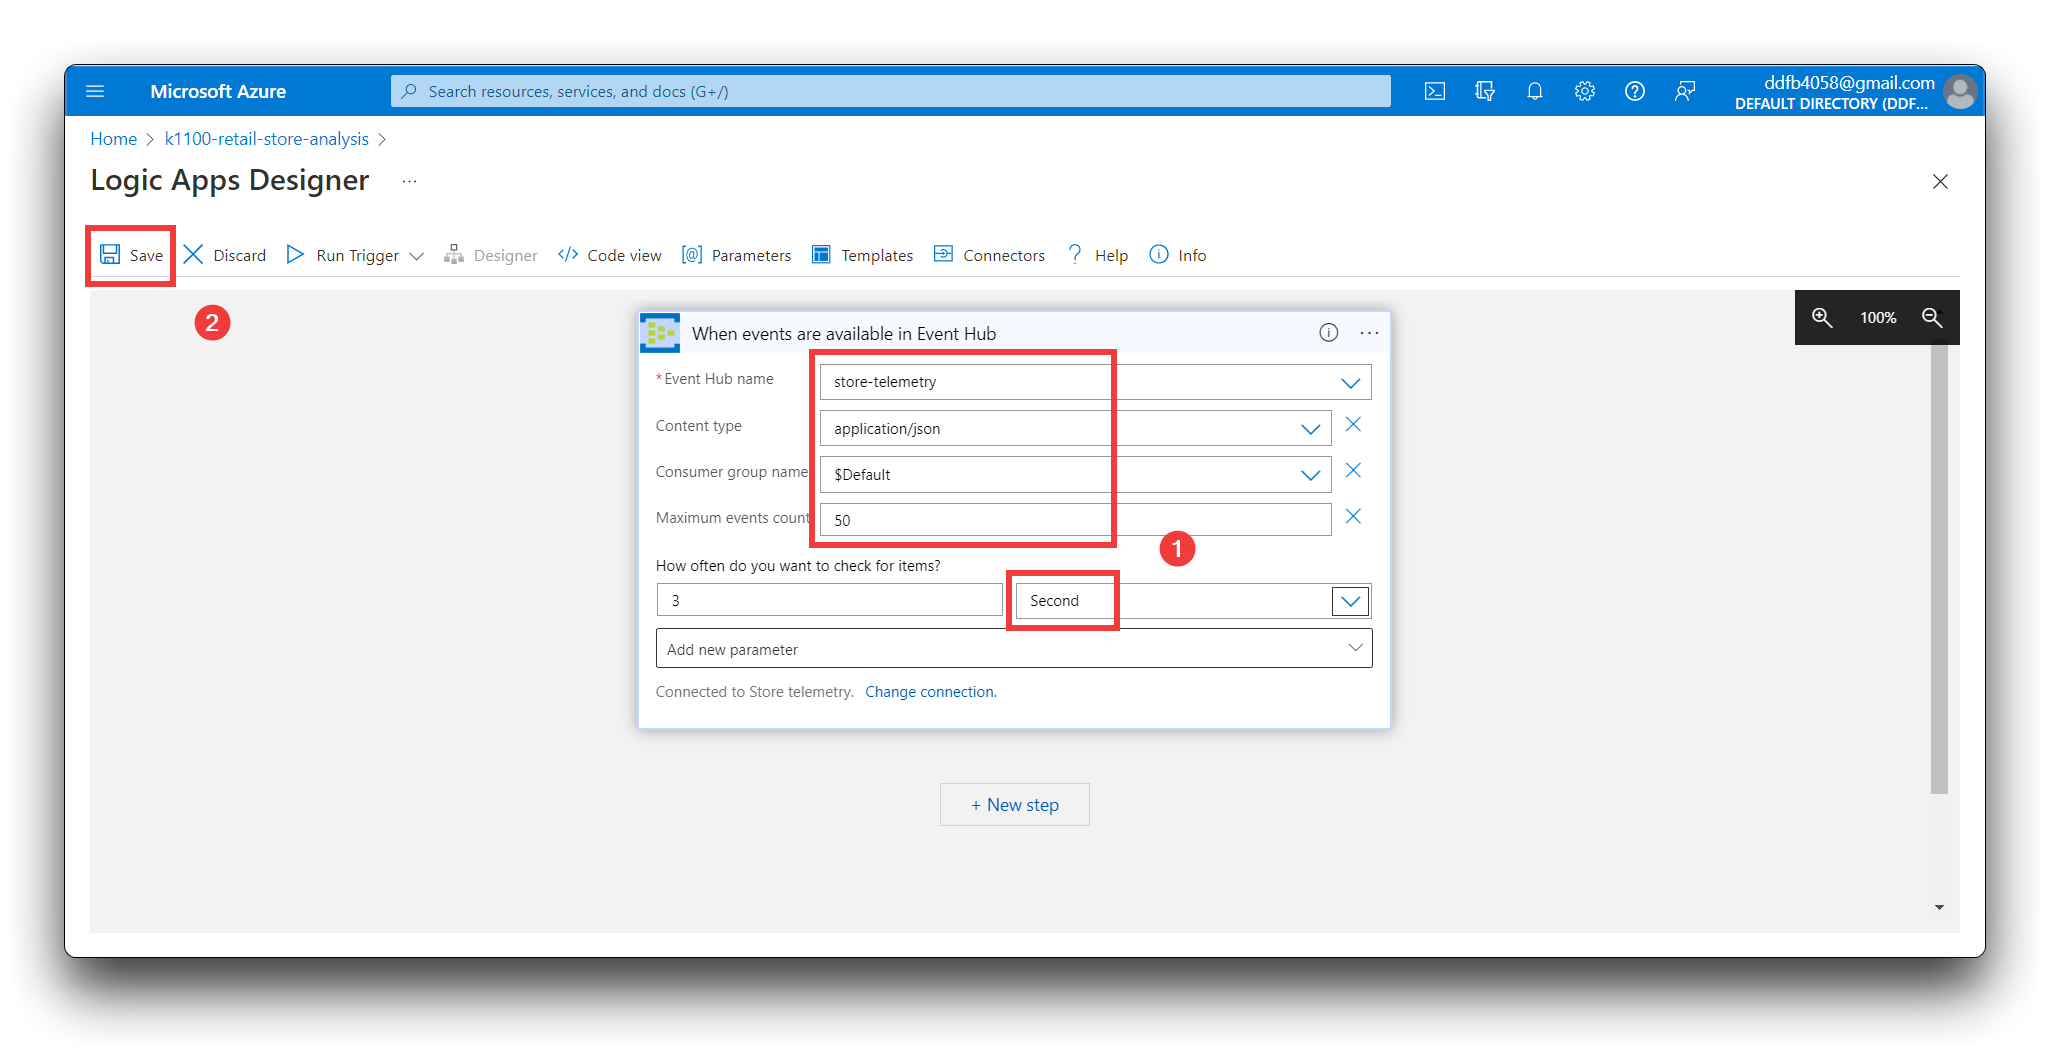2050x1054 pixels.
Task: Click the account email ddfb4058@gmail.com
Action: click(x=1848, y=83)
